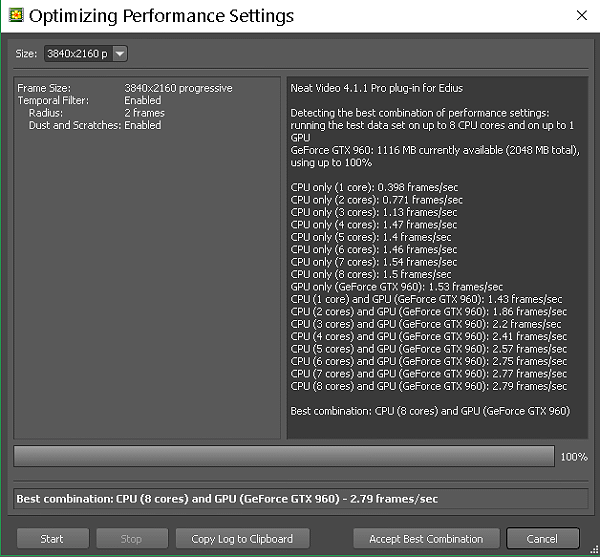Click 'CPU only (1 core): 0.398 frames/sec' line
This screenshot has height=557, width=600.
pyautogui.click(x=374, y=187)
